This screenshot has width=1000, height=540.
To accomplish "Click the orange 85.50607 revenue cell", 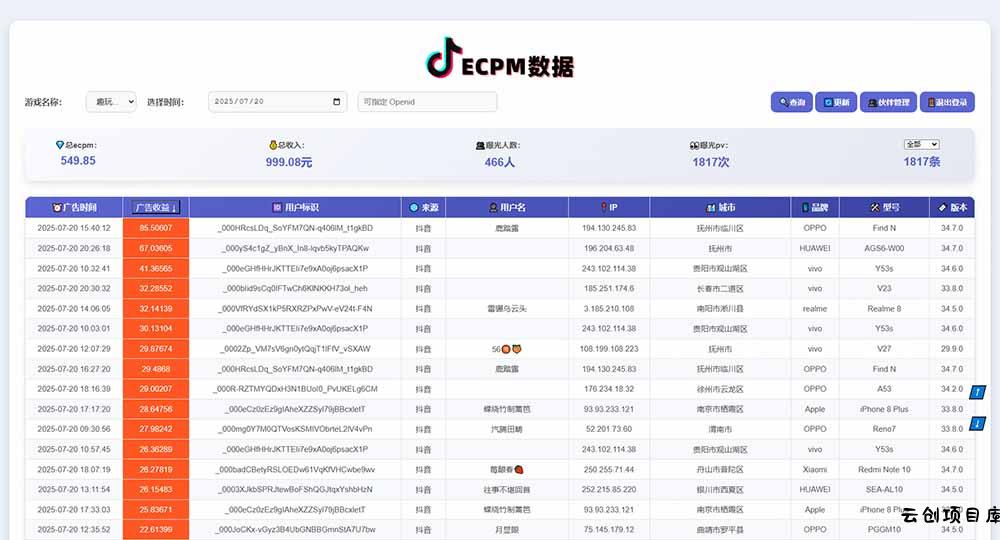I will click(155, 228).
